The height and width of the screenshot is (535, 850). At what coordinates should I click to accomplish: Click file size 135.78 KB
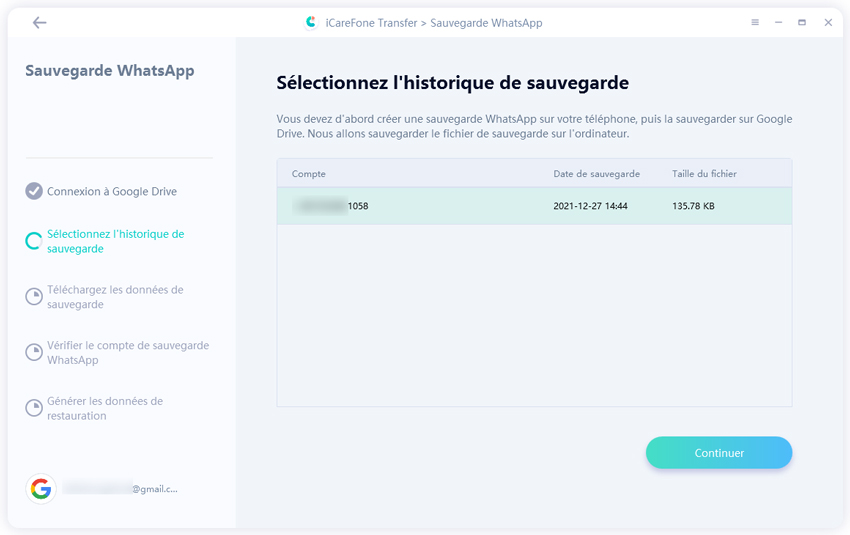(693, 206)
